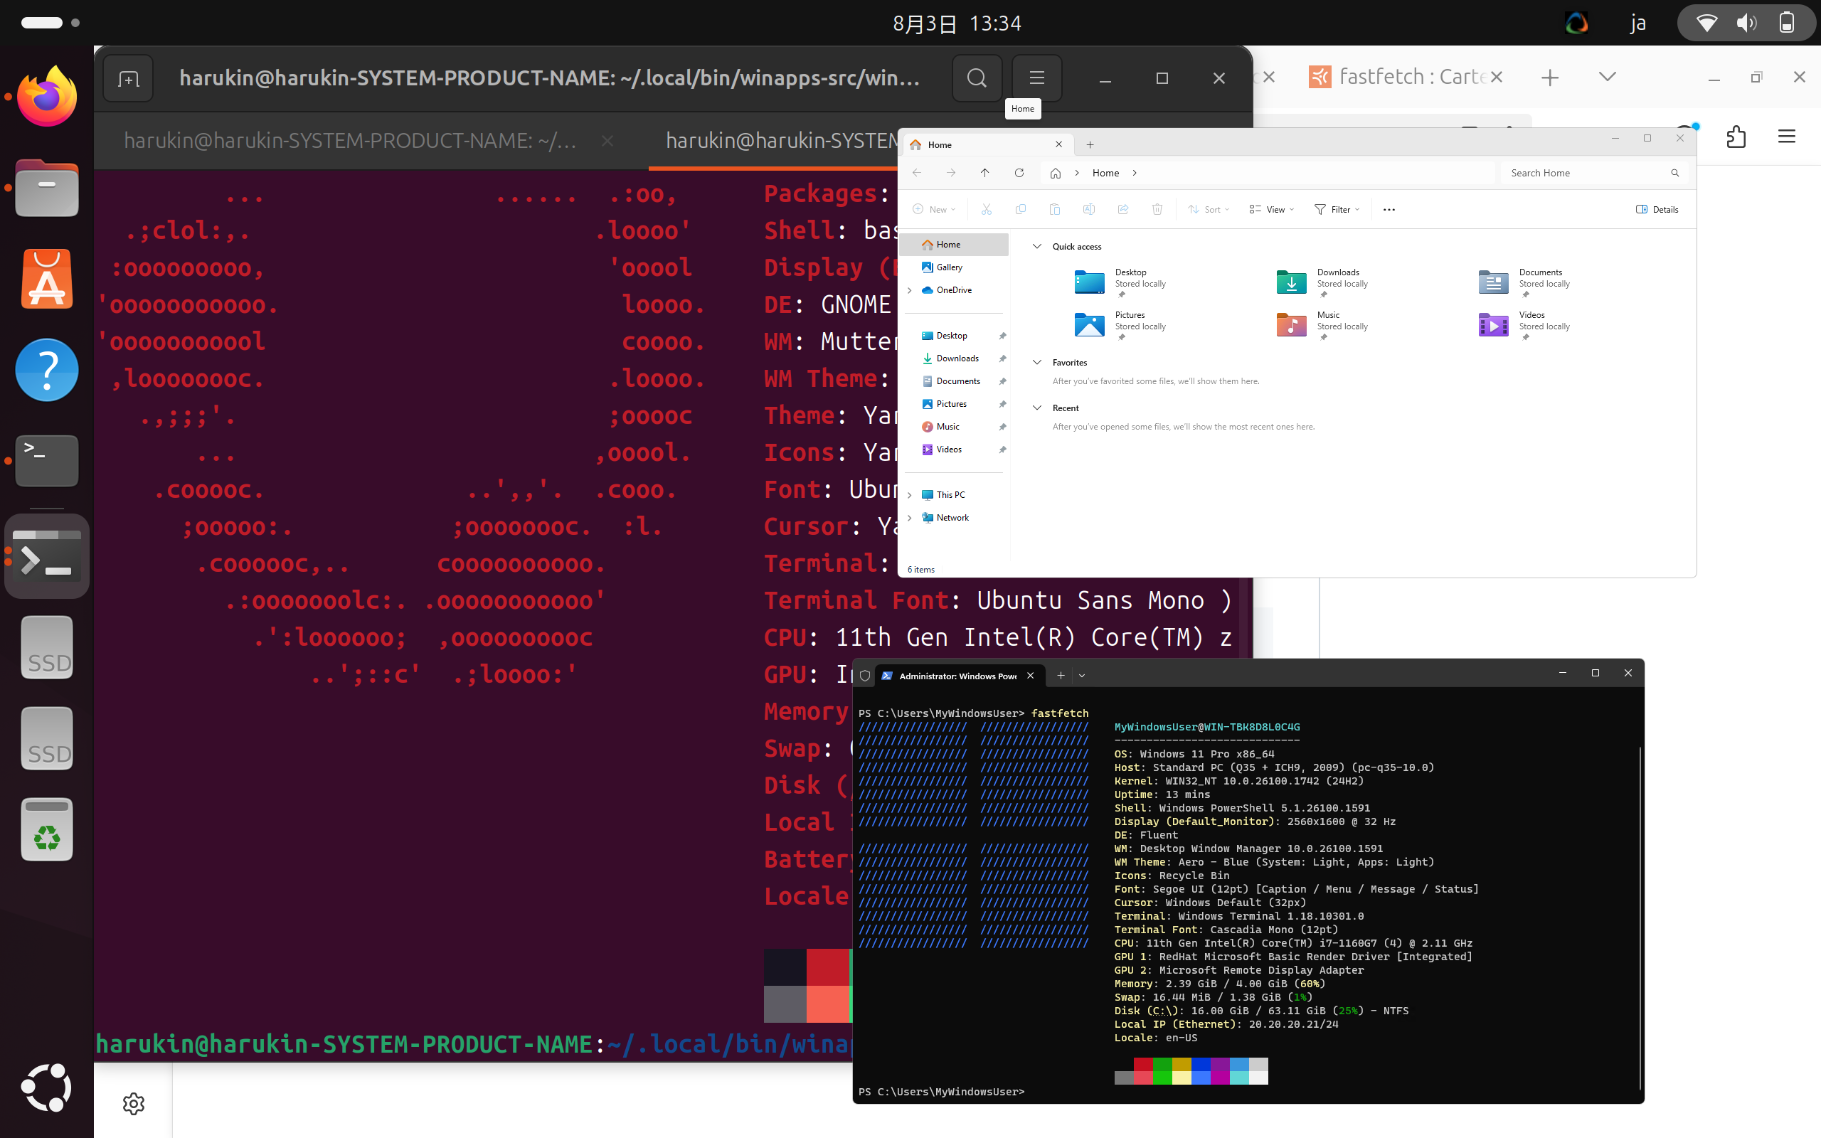The image size is (1821, 1138).
Task: Open Firefox from the Ubuntu dock
Action: click(x=47, y=97)
